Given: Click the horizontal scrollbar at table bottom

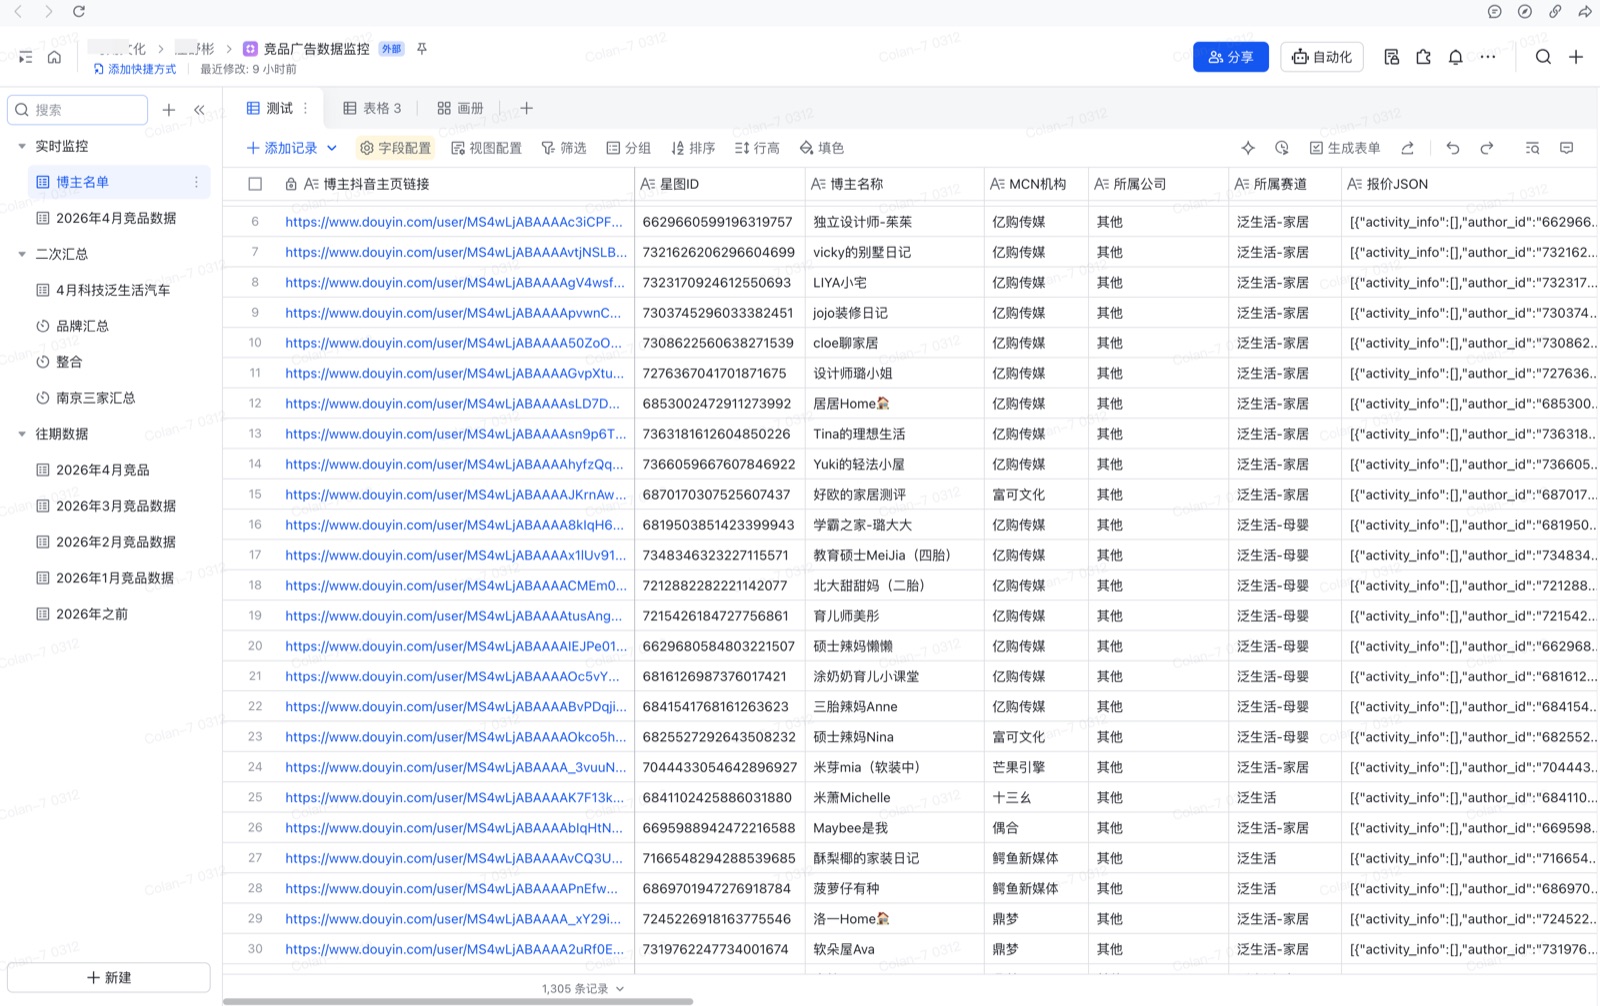Looking at the screenshot, I should 458,1001.
